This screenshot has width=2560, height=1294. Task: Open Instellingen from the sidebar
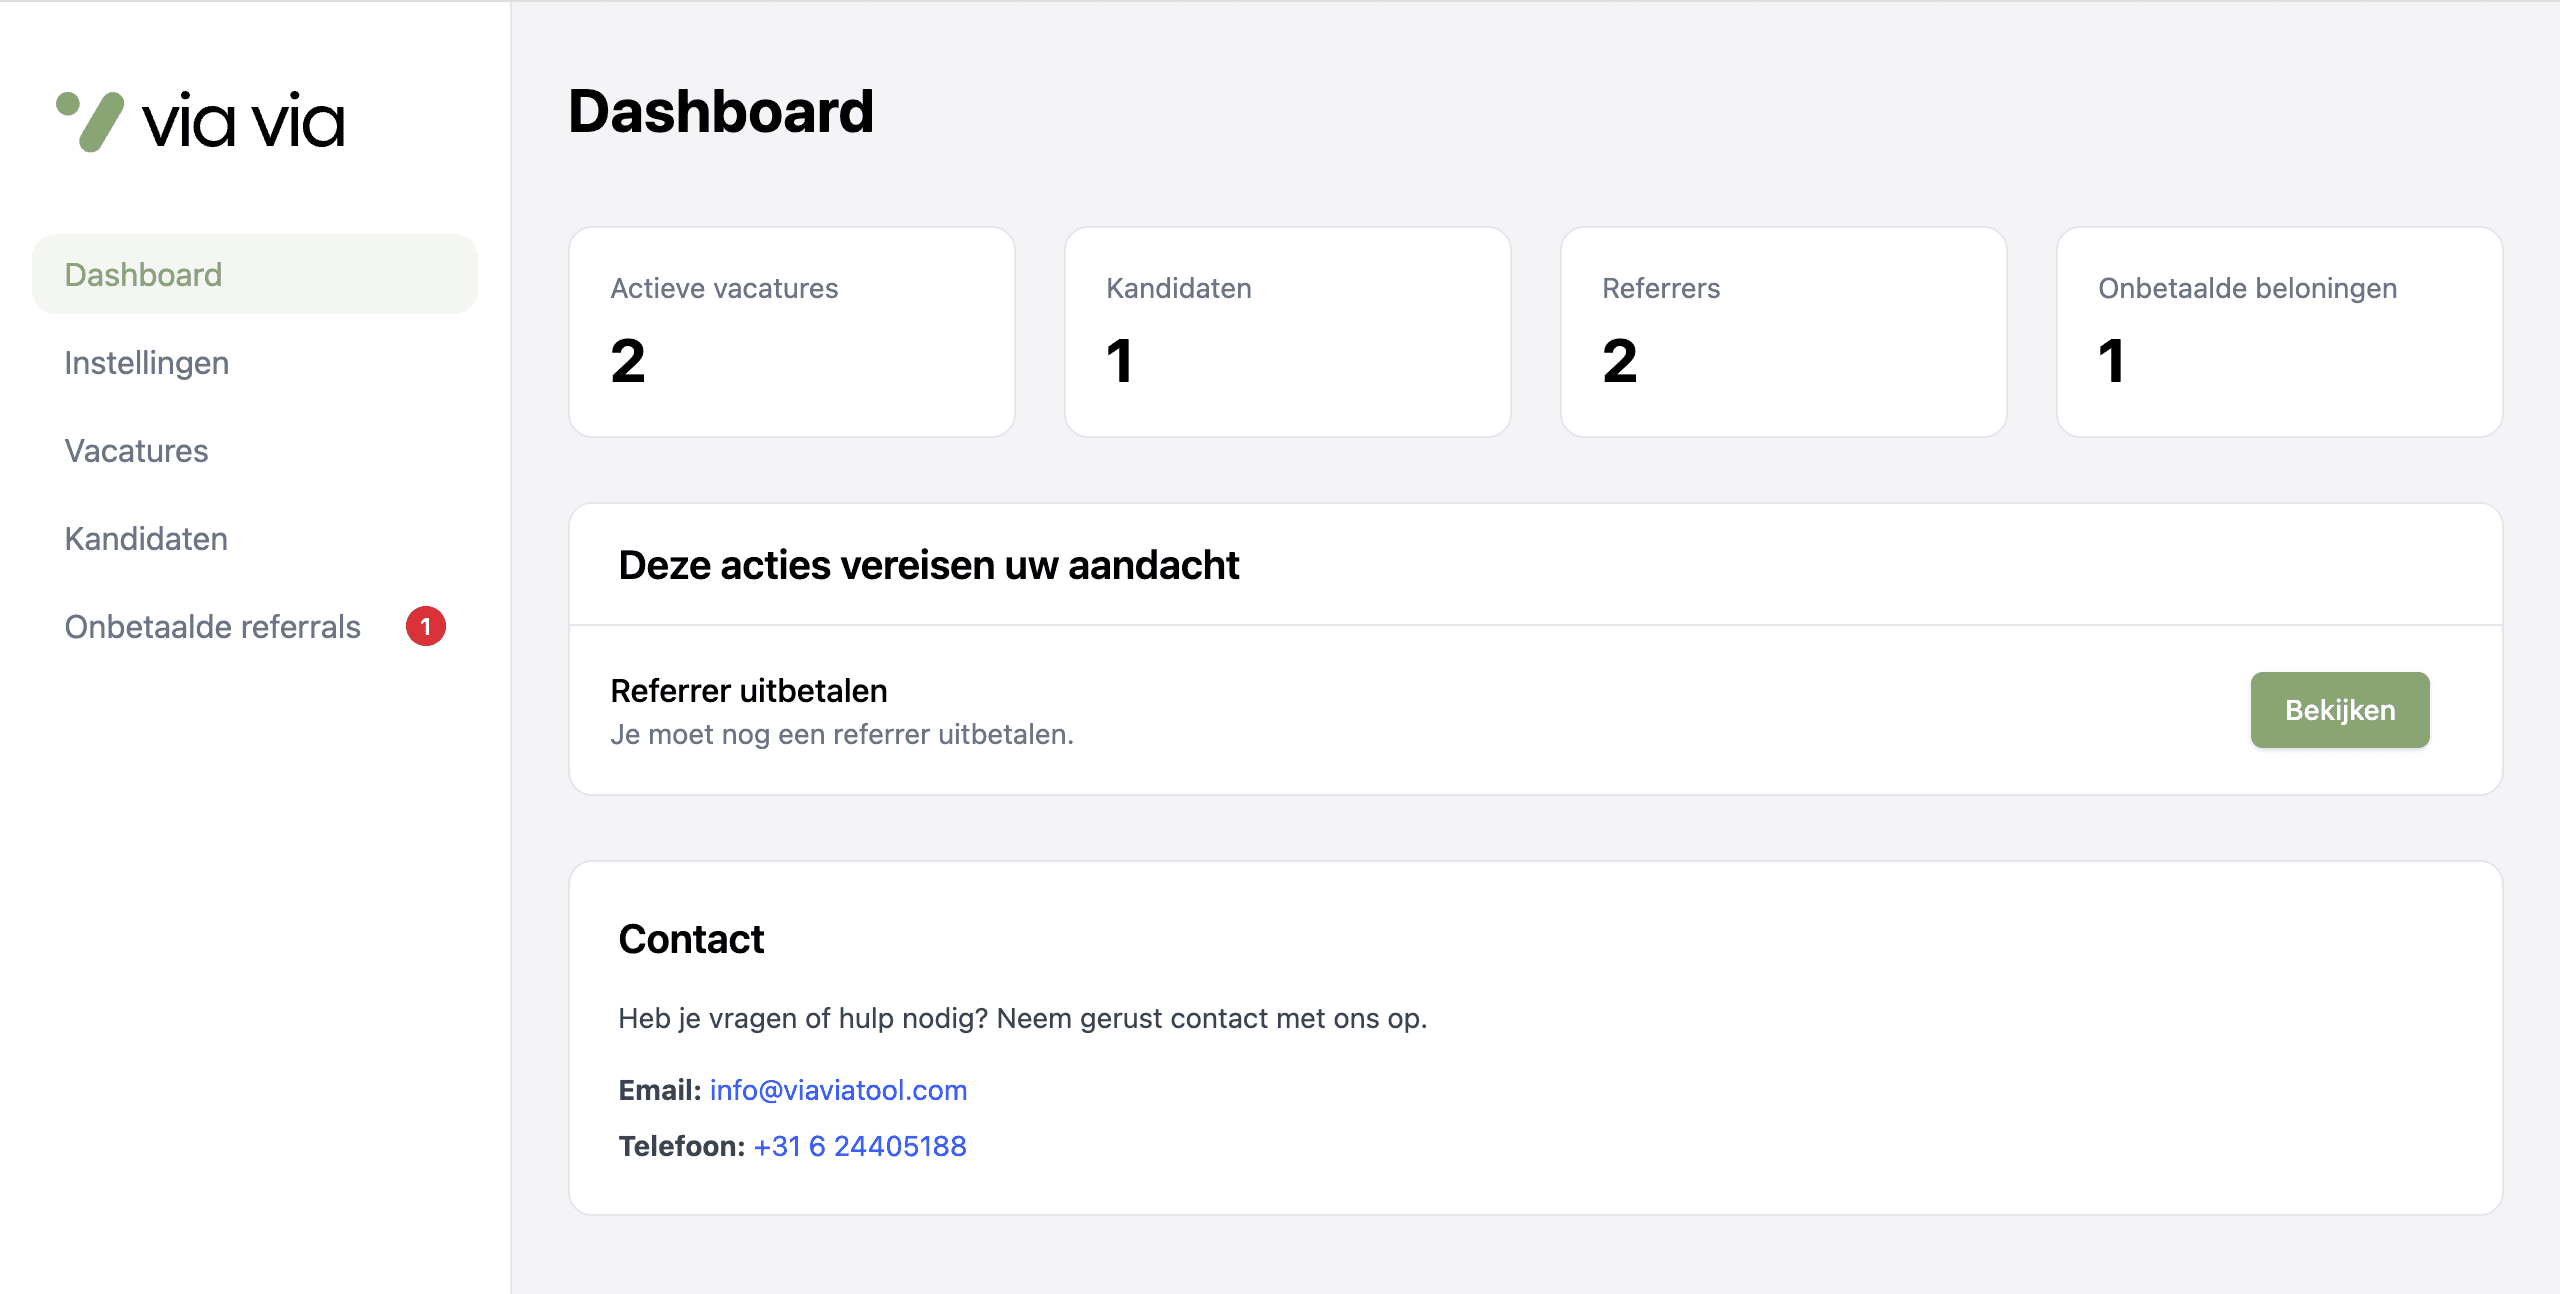pyautogui.click(x=146, y=362)
